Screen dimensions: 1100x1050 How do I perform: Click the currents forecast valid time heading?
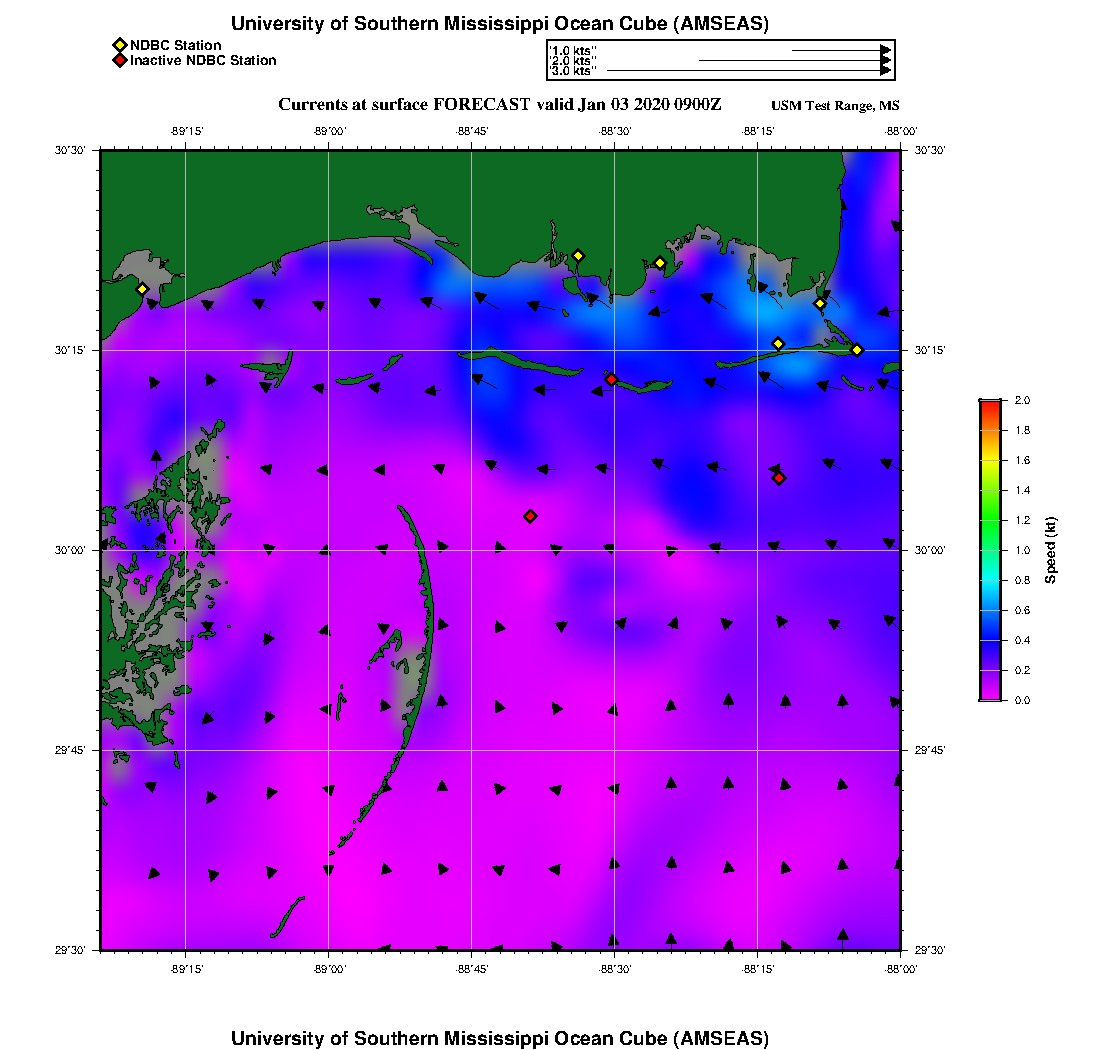tap(500, 105)
